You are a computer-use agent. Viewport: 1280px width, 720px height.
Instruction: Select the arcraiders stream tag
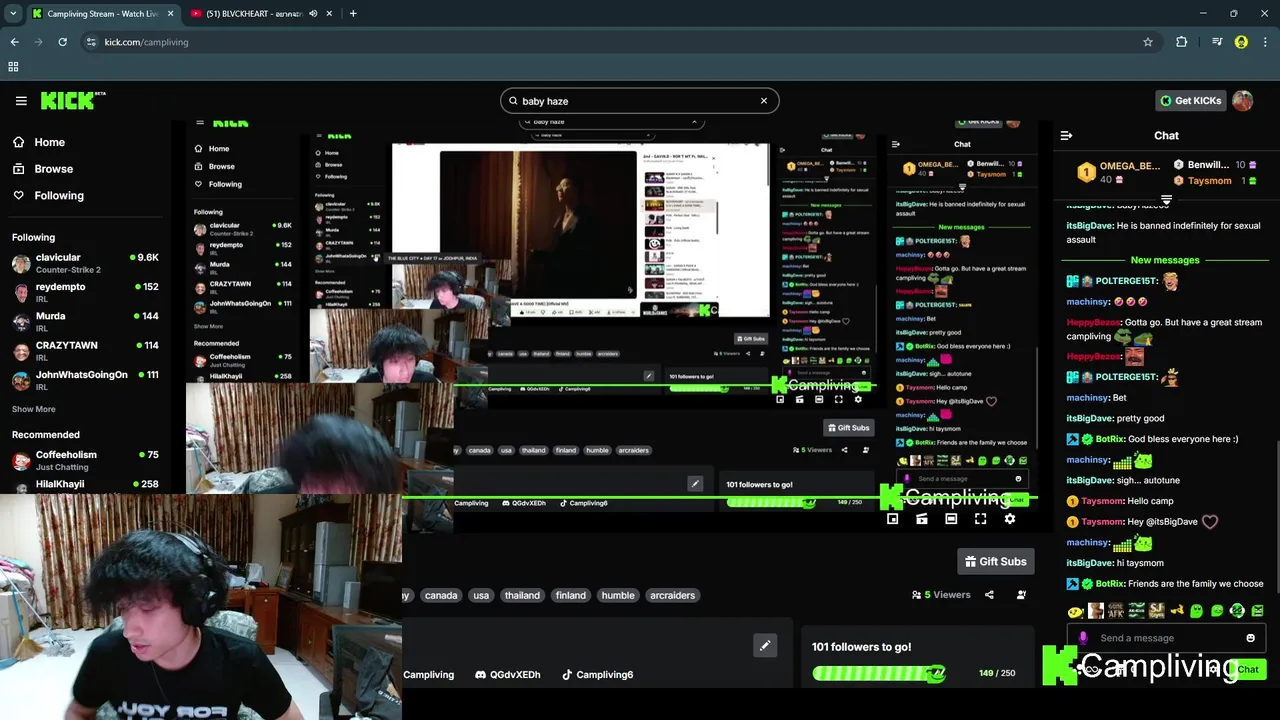(x=672, y=595)
